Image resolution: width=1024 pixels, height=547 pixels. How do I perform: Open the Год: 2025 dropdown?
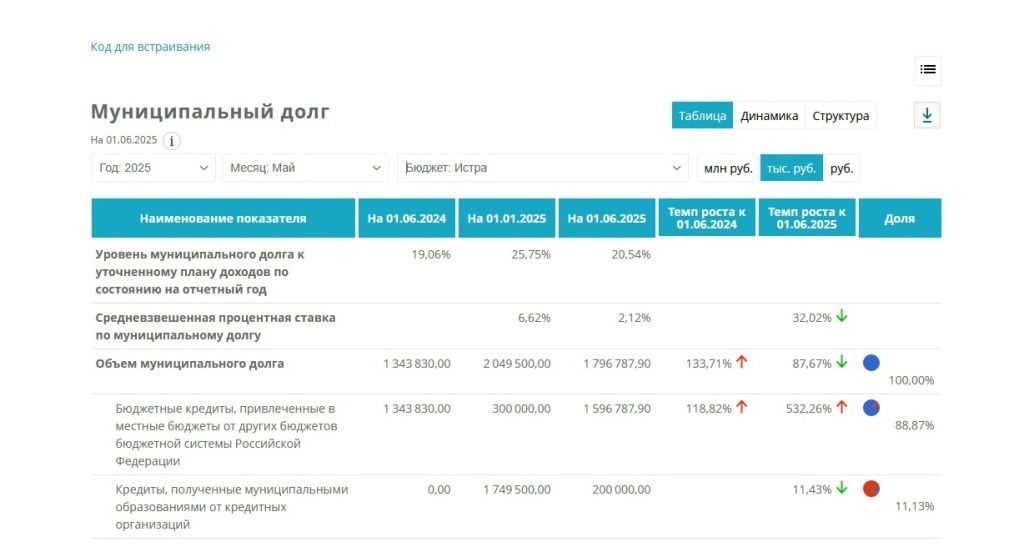[154, 168]
